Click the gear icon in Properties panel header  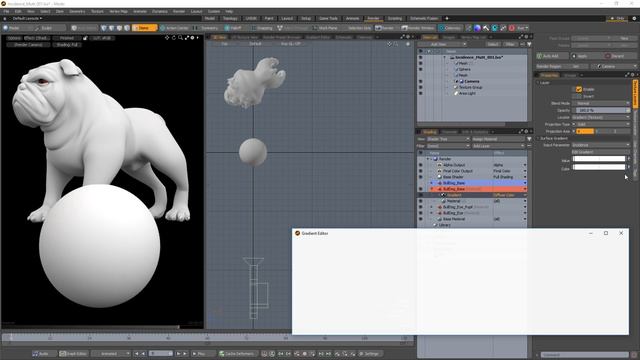[x=632, y=75]
